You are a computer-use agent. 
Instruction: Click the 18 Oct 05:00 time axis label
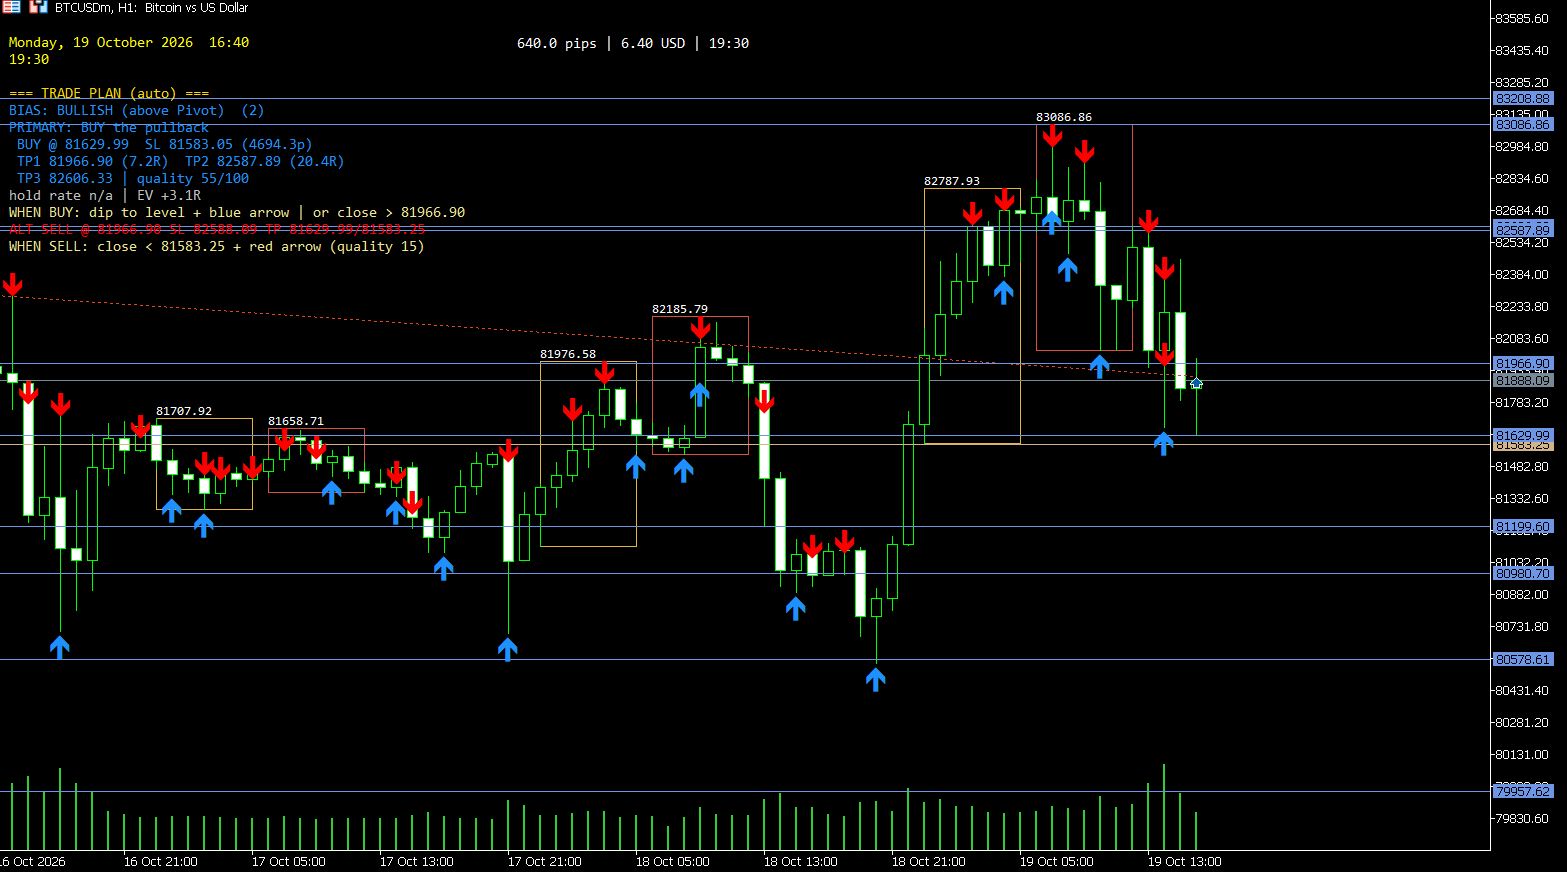pyautogui.click(x=673, y=861)
